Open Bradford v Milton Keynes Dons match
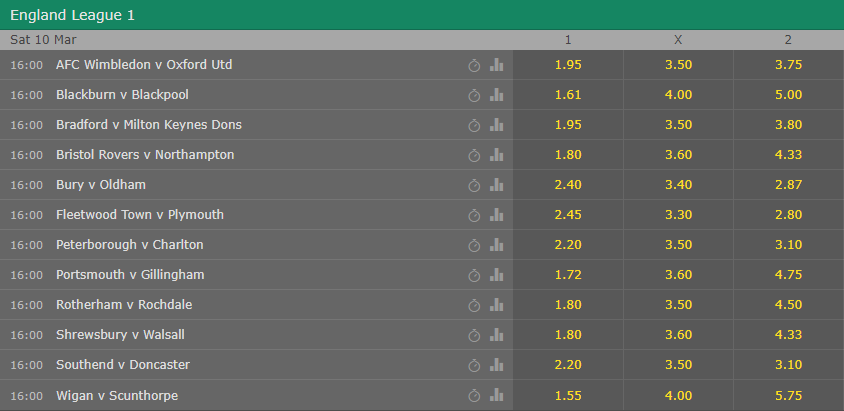This screenshot has height=411, width=844. click(x=149, y=125)
